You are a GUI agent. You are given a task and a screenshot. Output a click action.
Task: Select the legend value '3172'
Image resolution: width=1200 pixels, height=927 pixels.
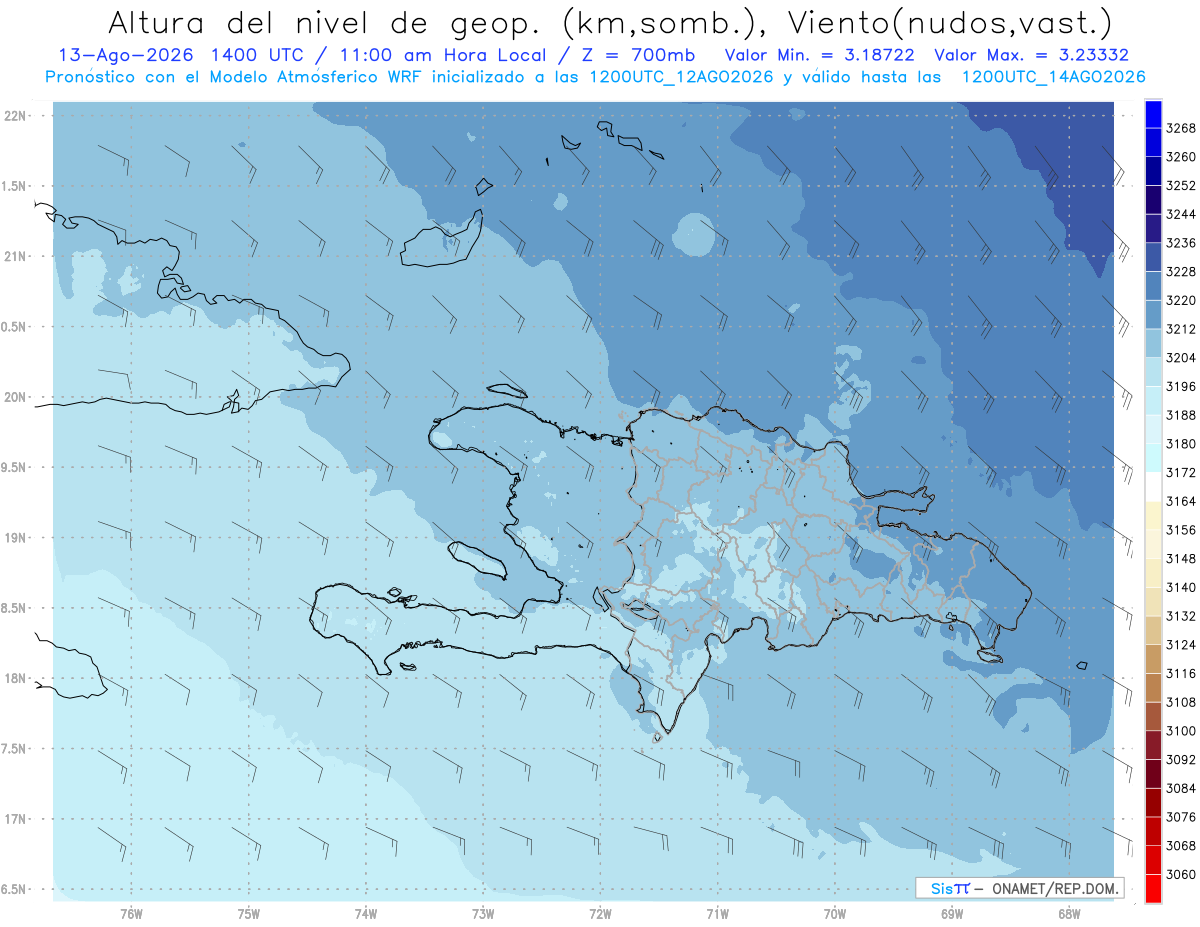click(x=1180, y=473)
